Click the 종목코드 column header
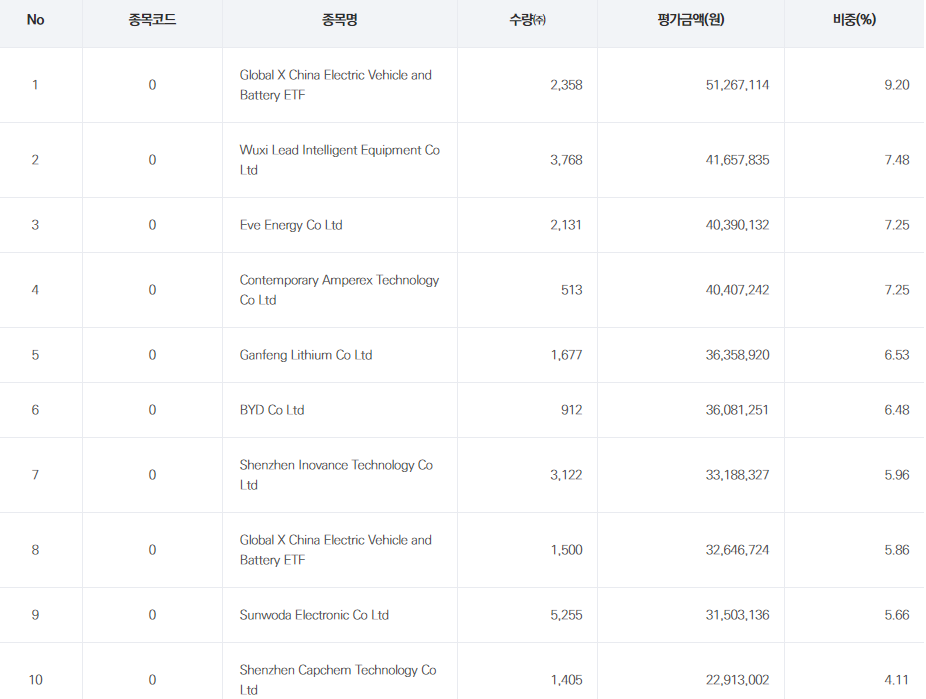This screenshot has height=699, width=926. pos(152,19)
